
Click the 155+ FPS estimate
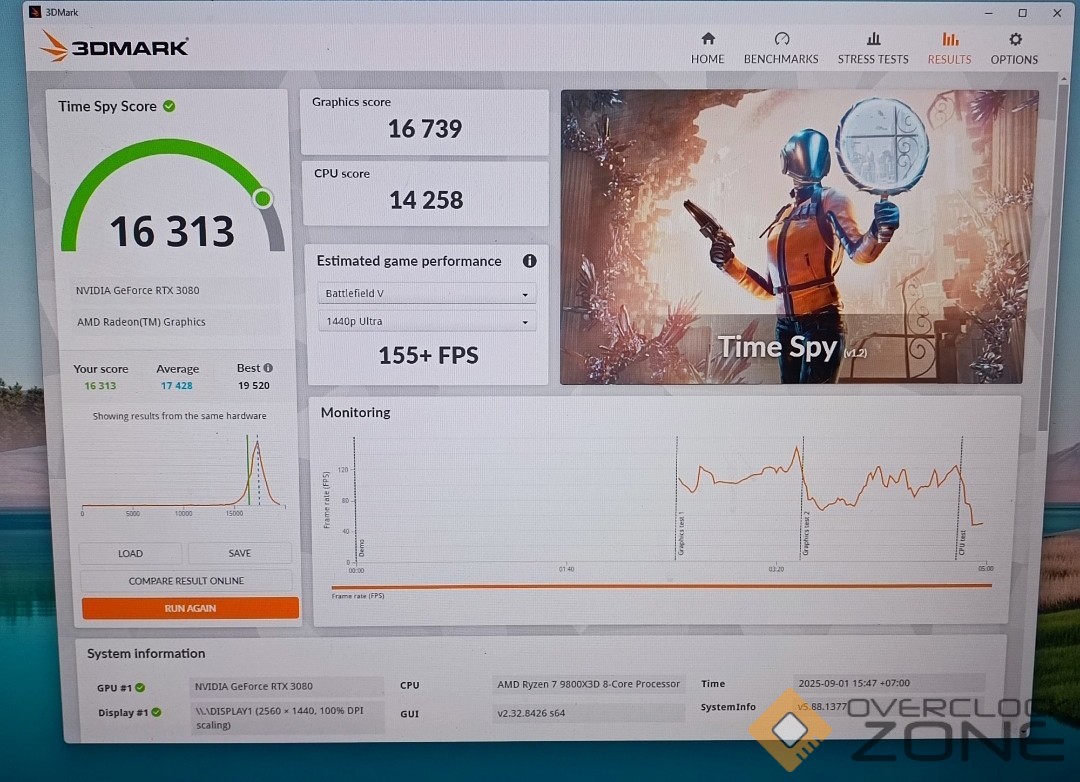[x=428, y=356]
